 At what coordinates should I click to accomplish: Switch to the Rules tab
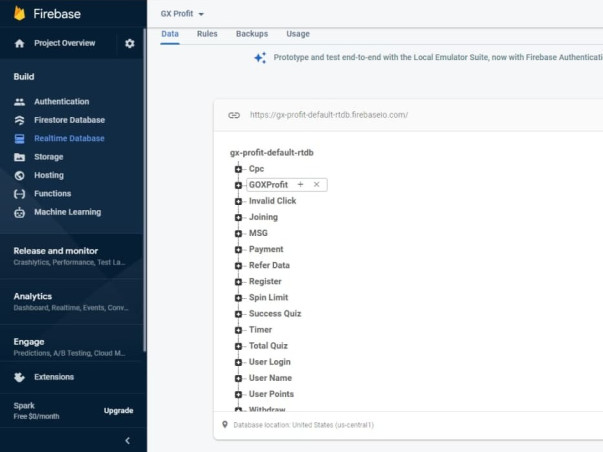(207, 34)
